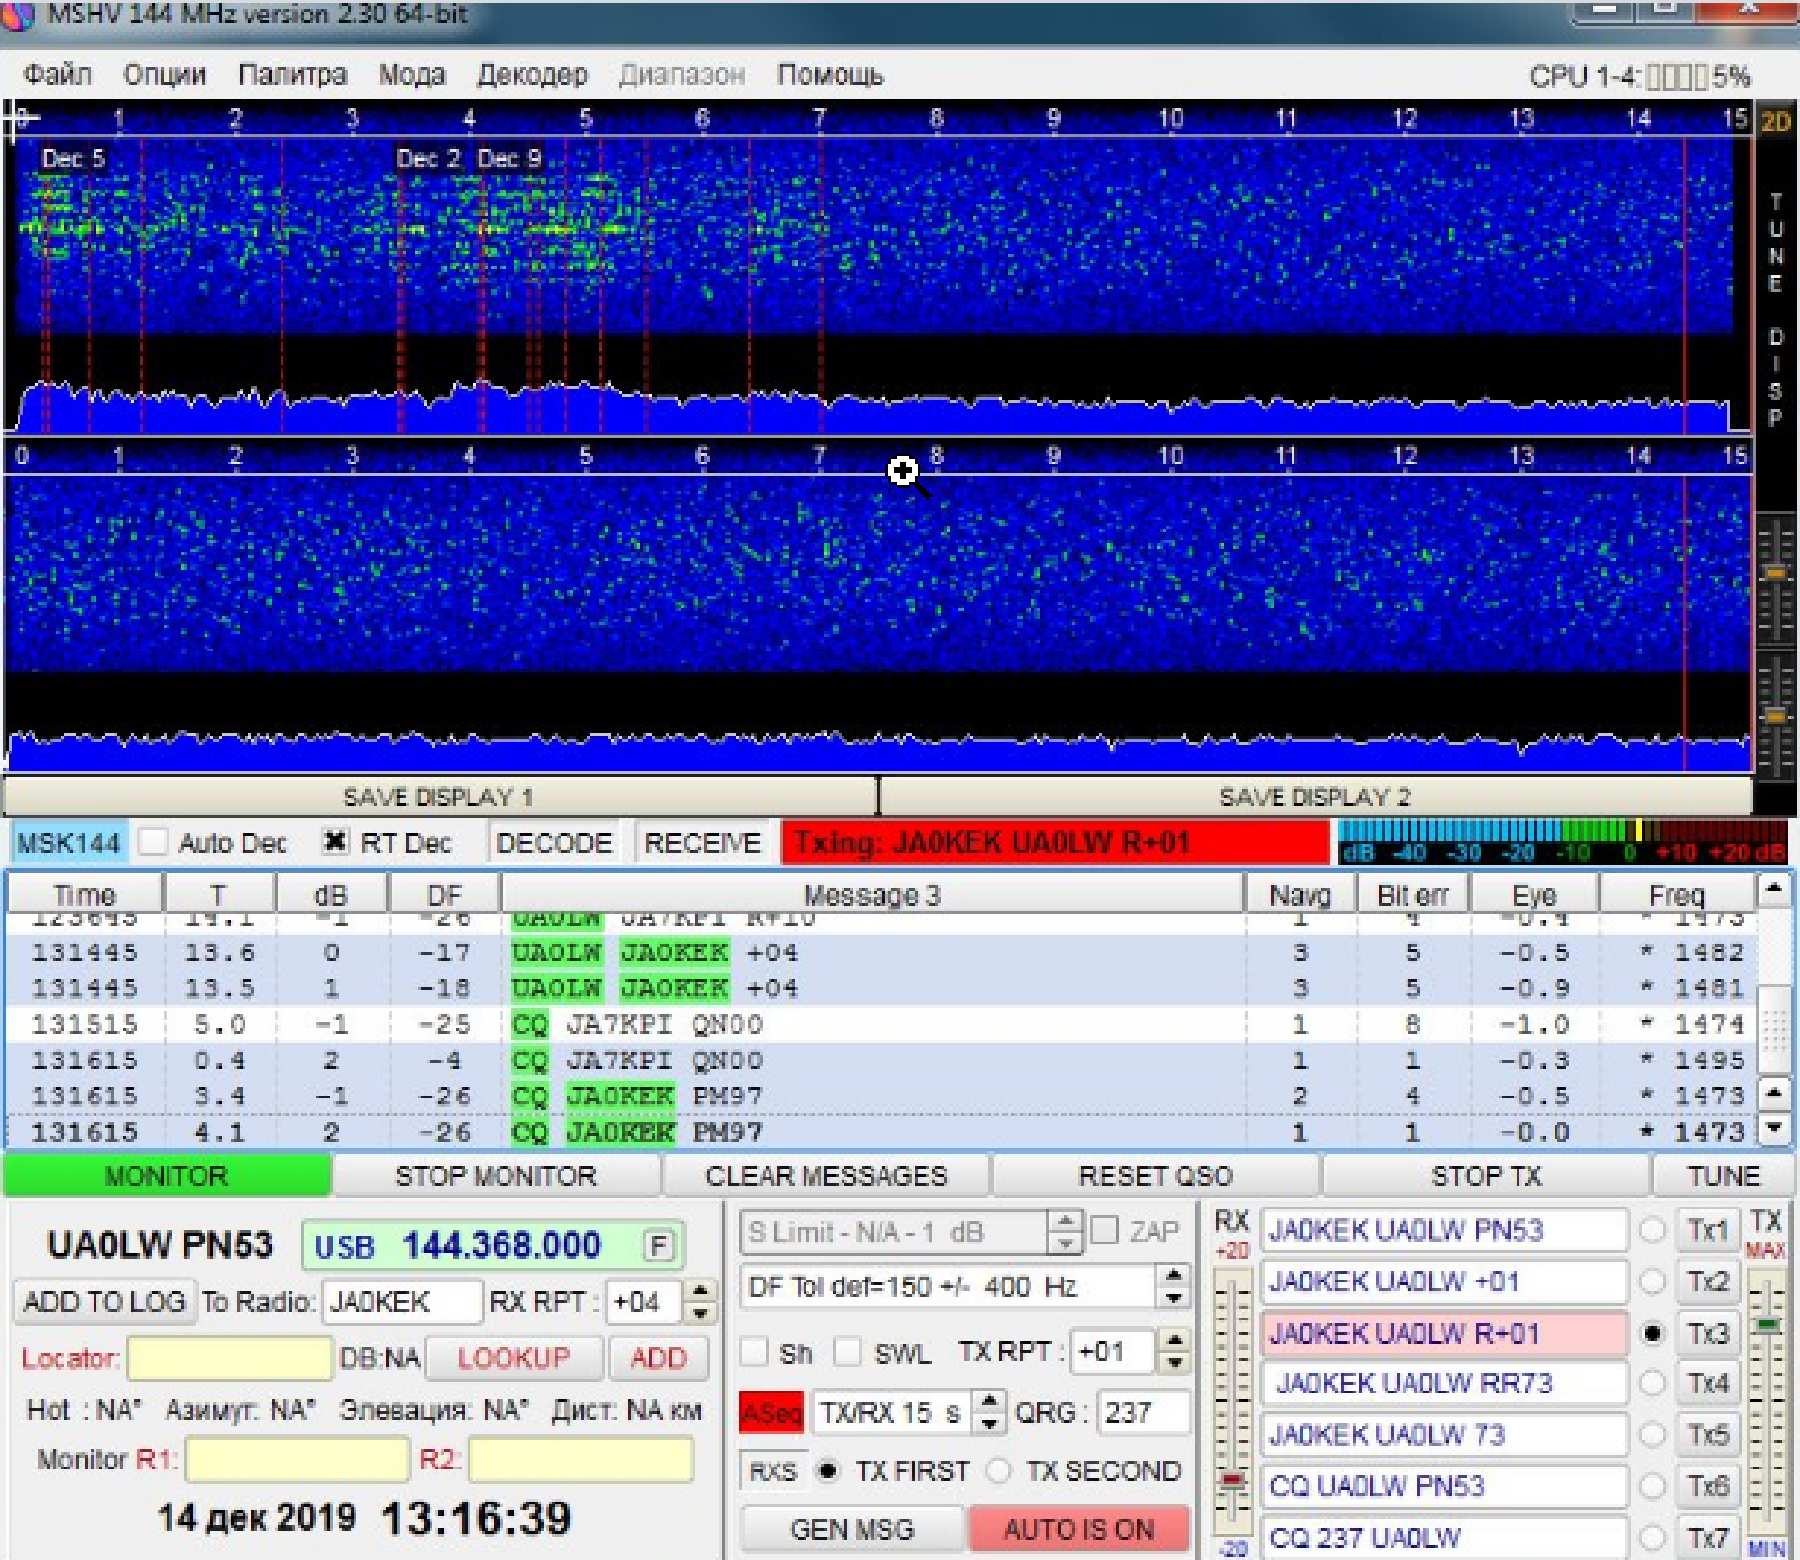
Task: Decrease TX/RX period with its down arrow
Action: pyautogui.click(x=989, y=1423)
